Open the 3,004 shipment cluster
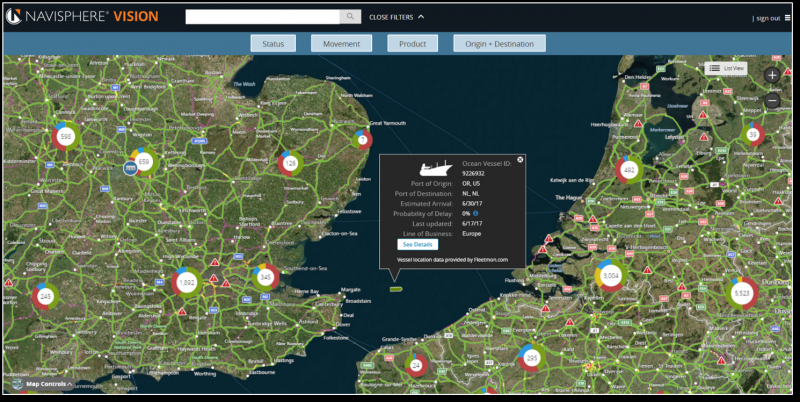The image size is (800, 402). pyautogui.click(x=611, y=275)
